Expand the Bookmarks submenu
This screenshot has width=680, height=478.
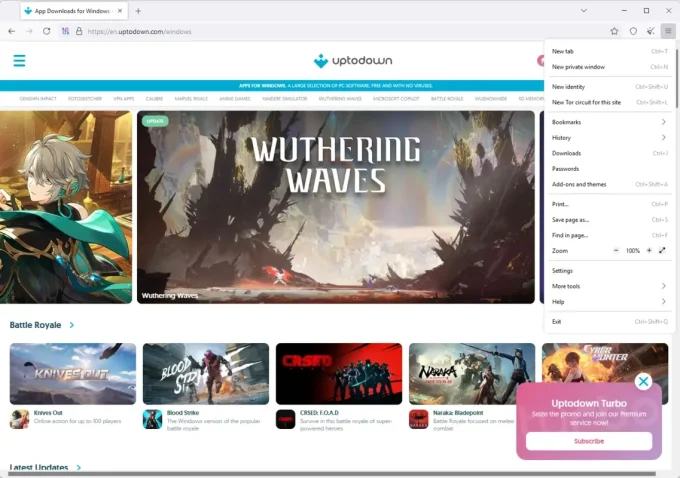coord(608,122)
